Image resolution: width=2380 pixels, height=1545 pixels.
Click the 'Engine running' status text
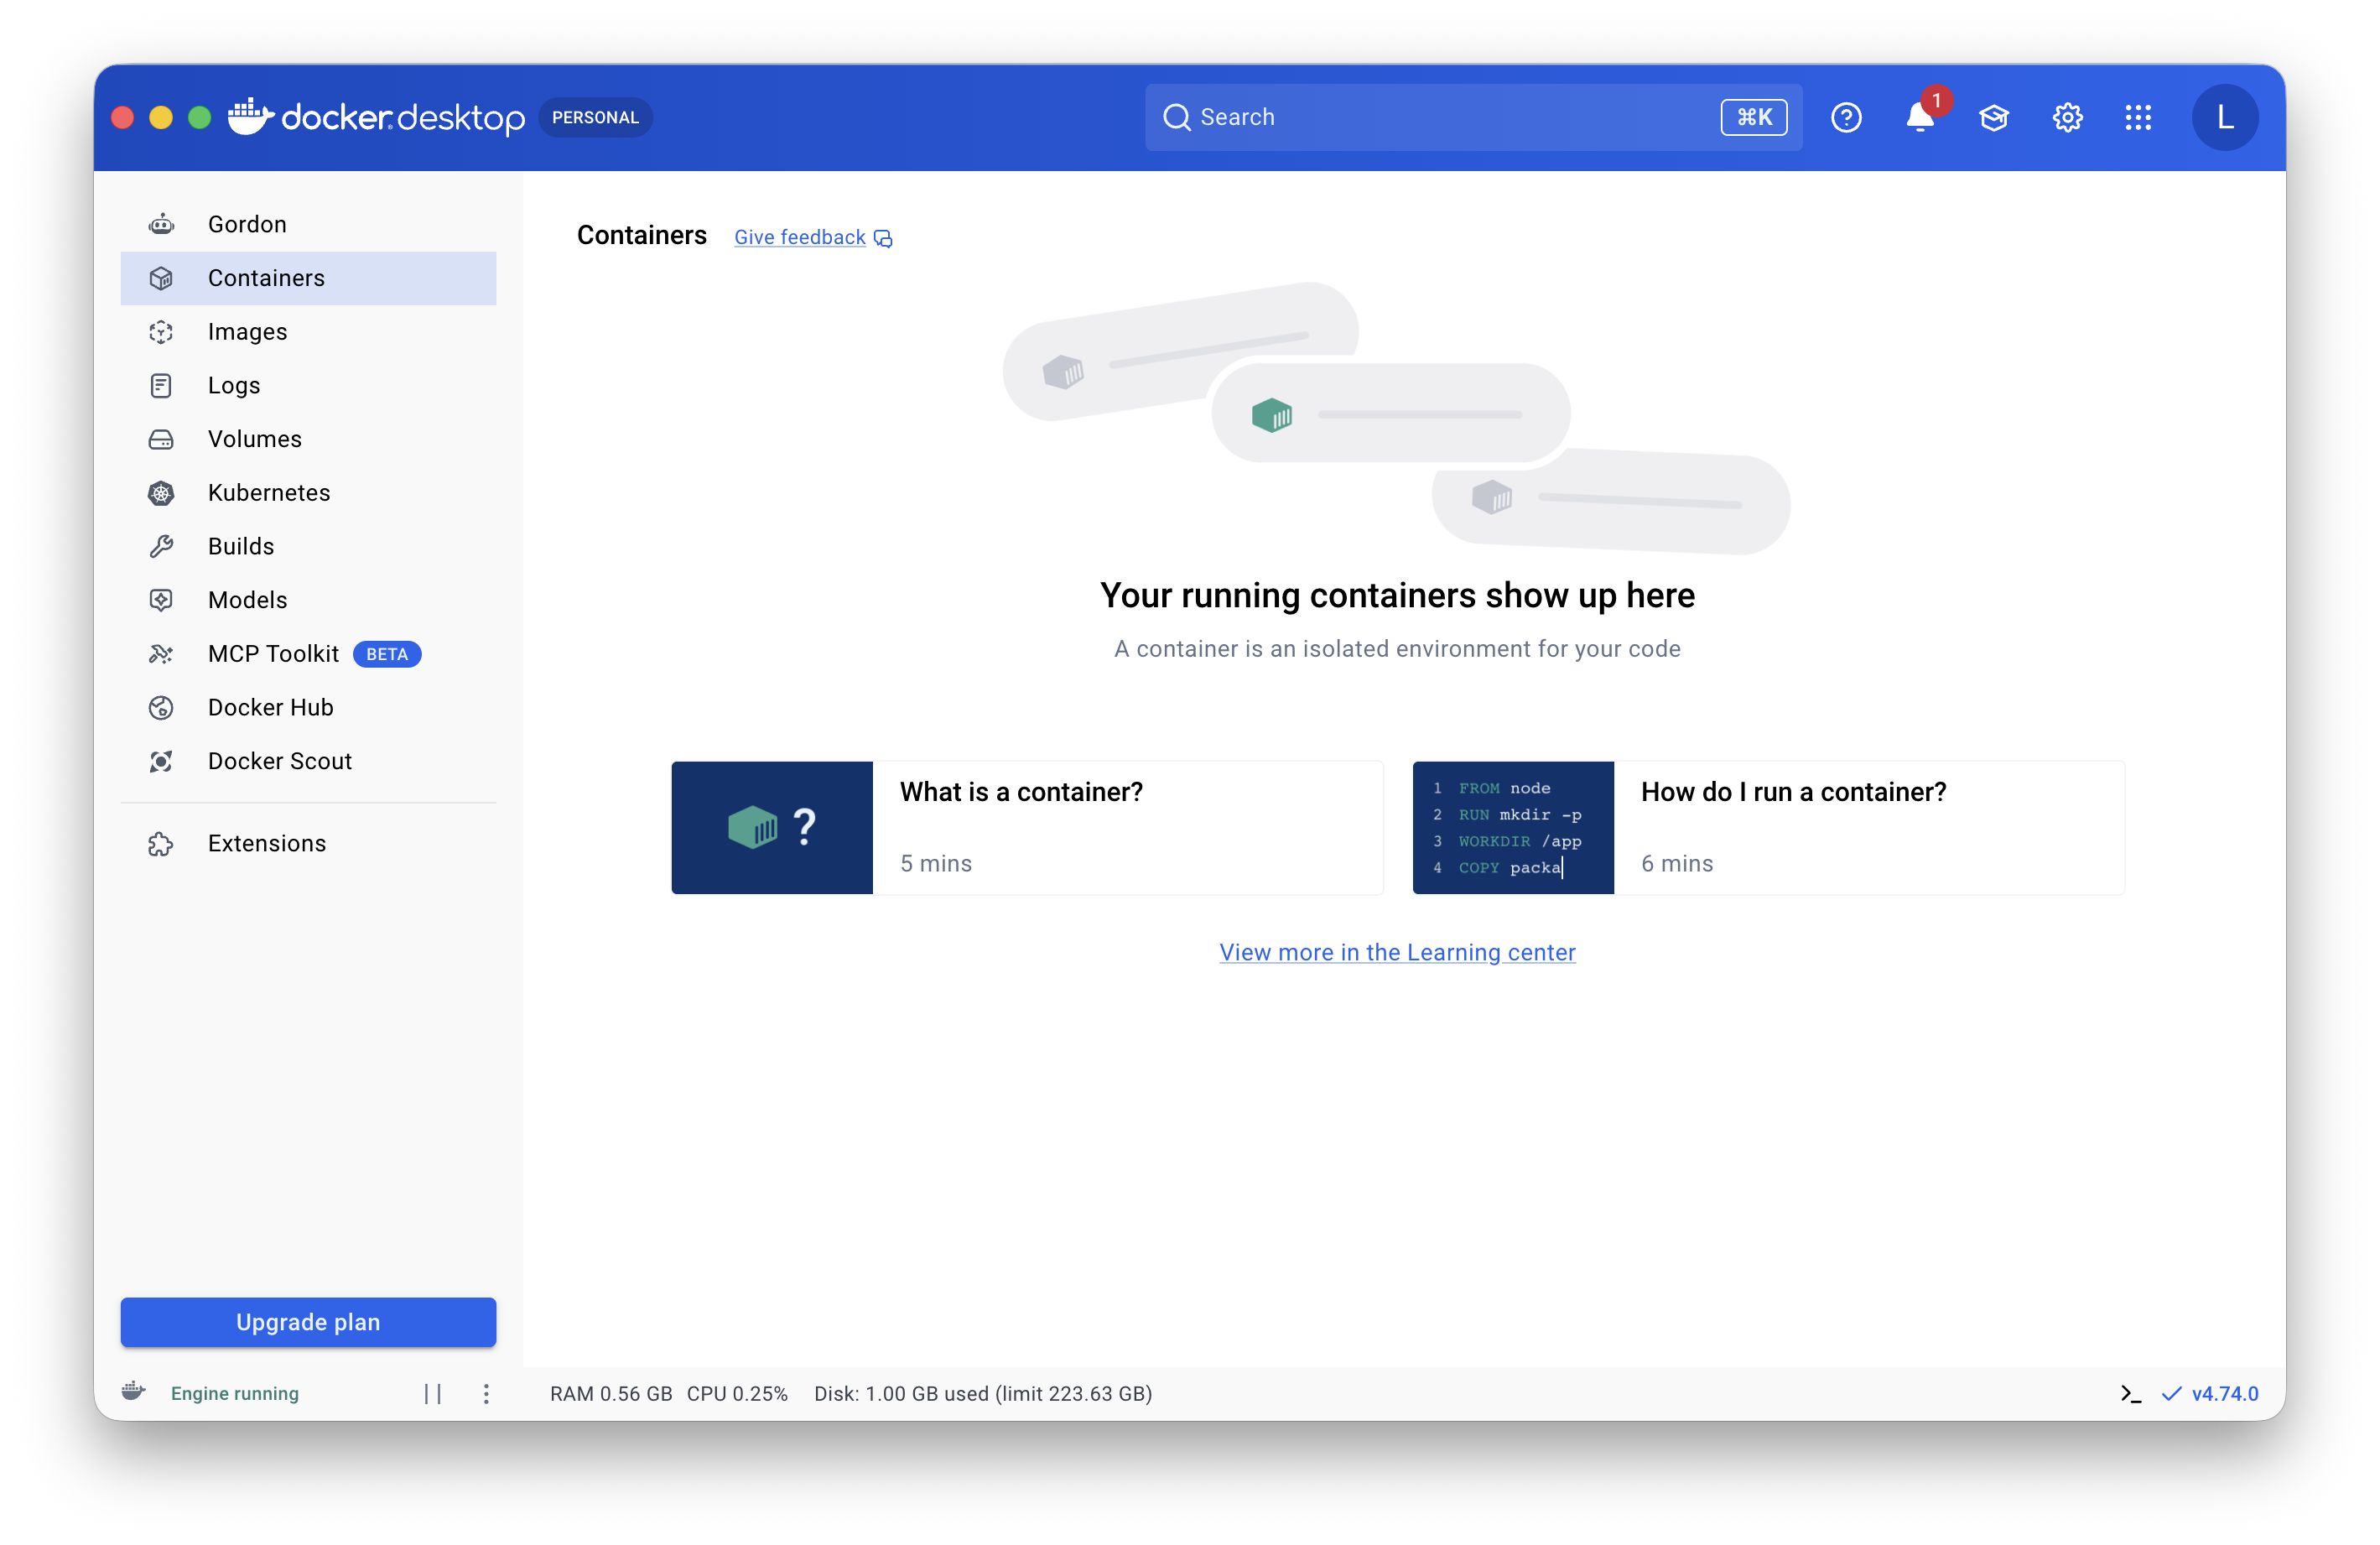(x=235, y=1393)
